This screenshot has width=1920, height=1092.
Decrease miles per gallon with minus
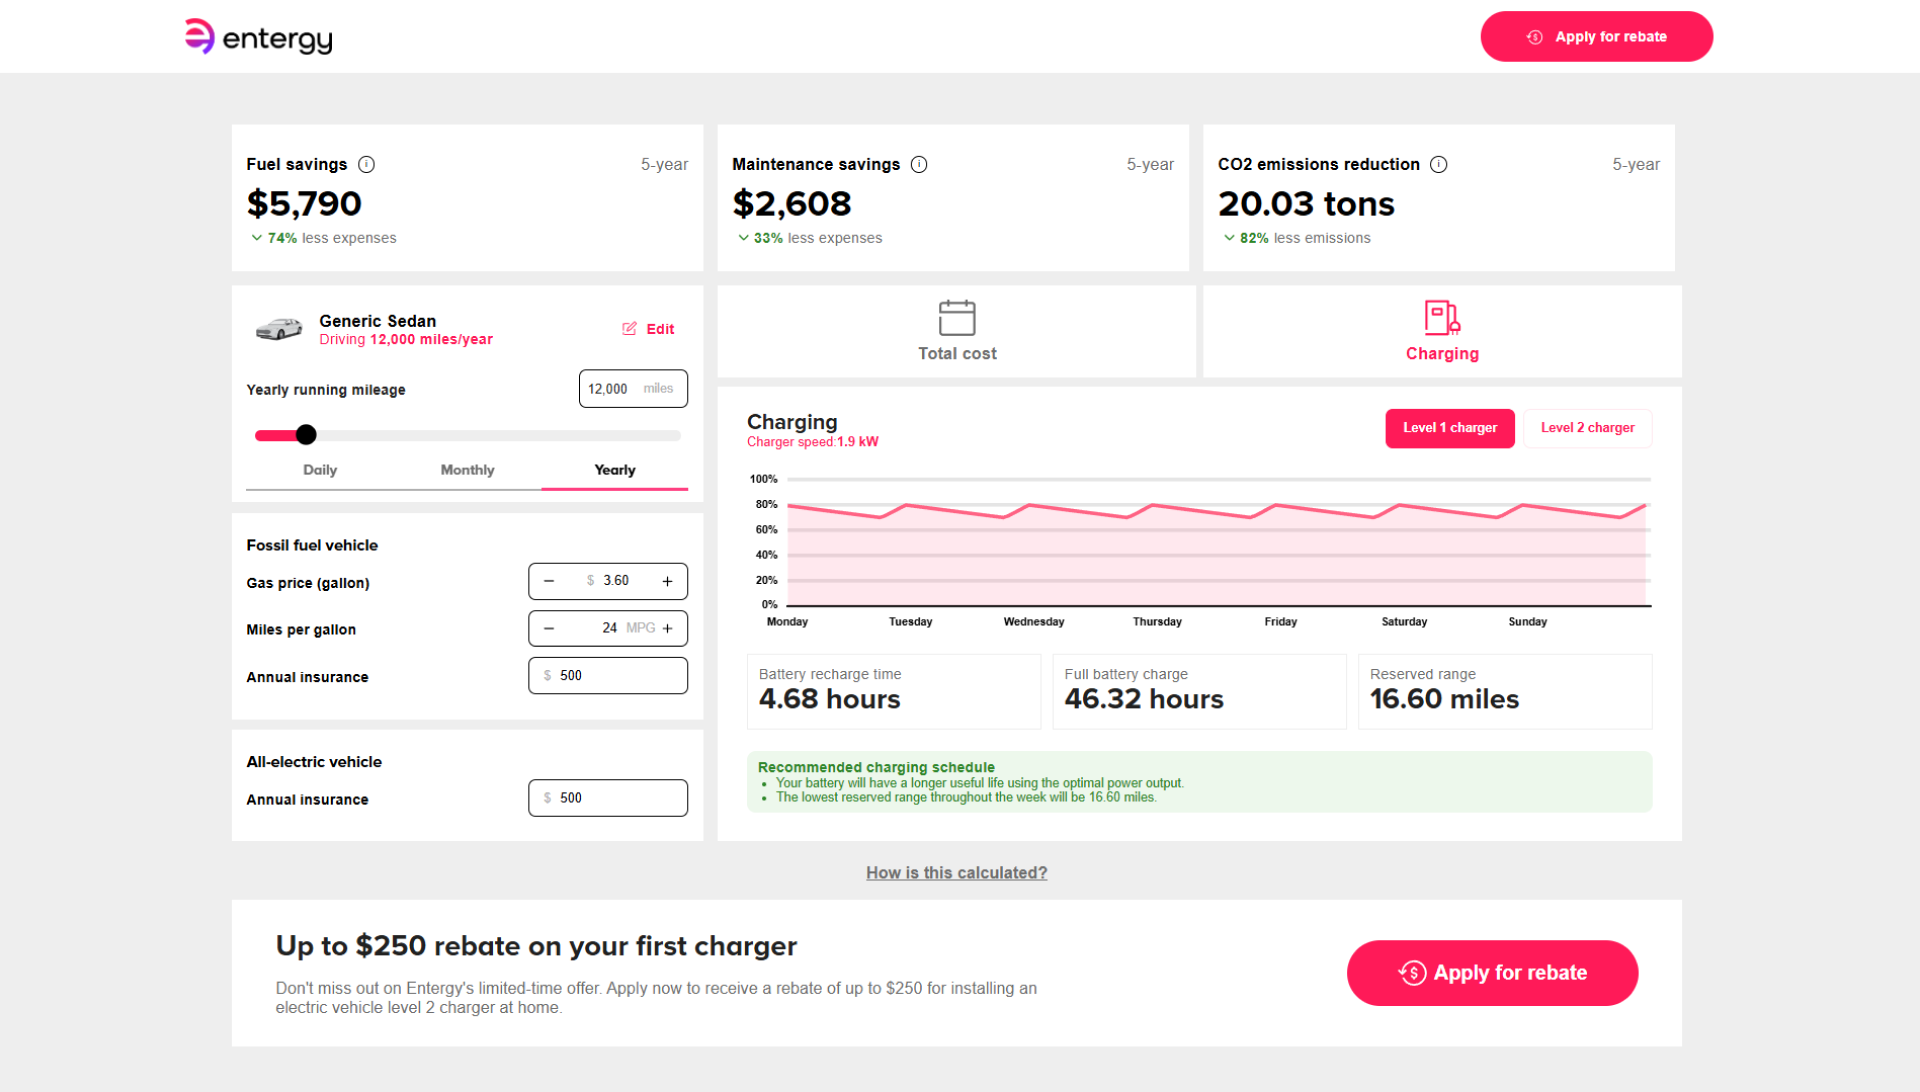point(549,629)
